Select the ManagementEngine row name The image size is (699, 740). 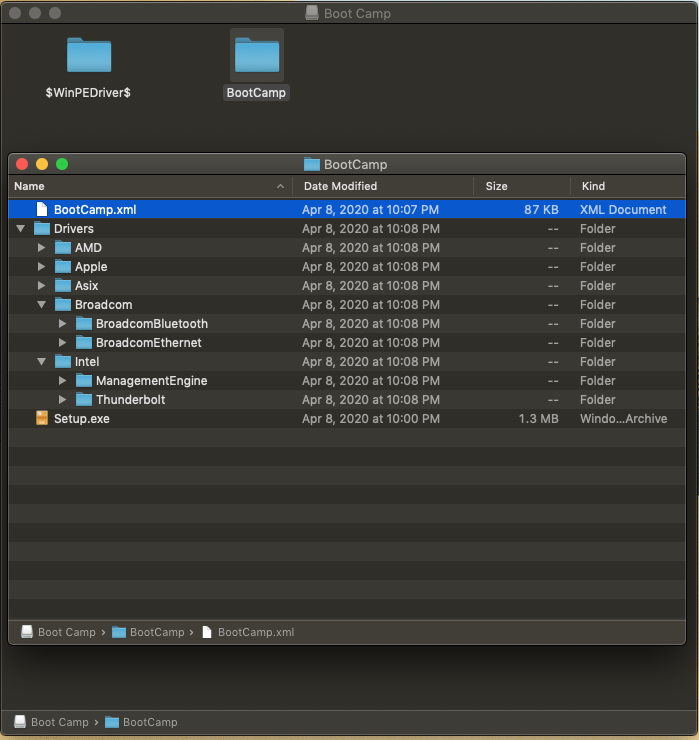click(152, 380)
